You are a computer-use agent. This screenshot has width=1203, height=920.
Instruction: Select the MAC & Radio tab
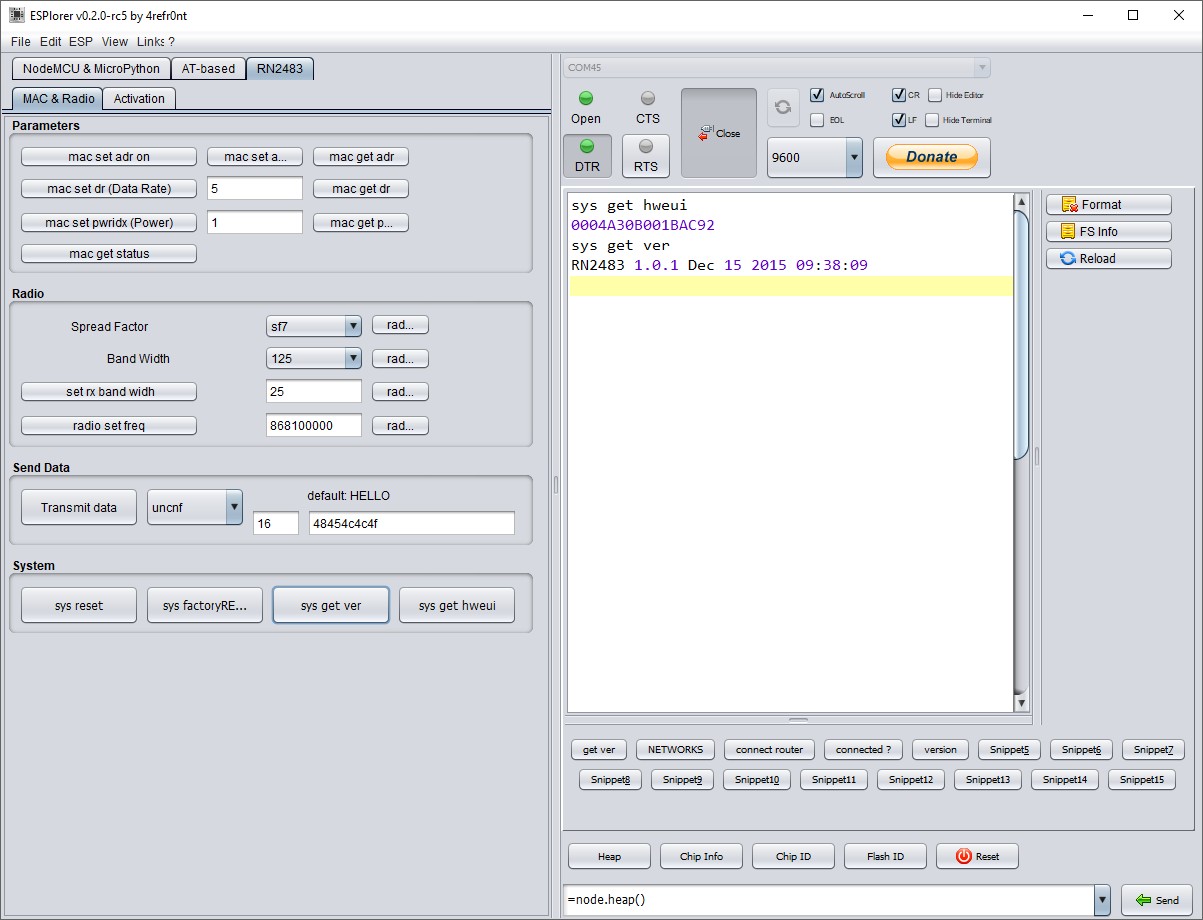(x=58, y=98)
